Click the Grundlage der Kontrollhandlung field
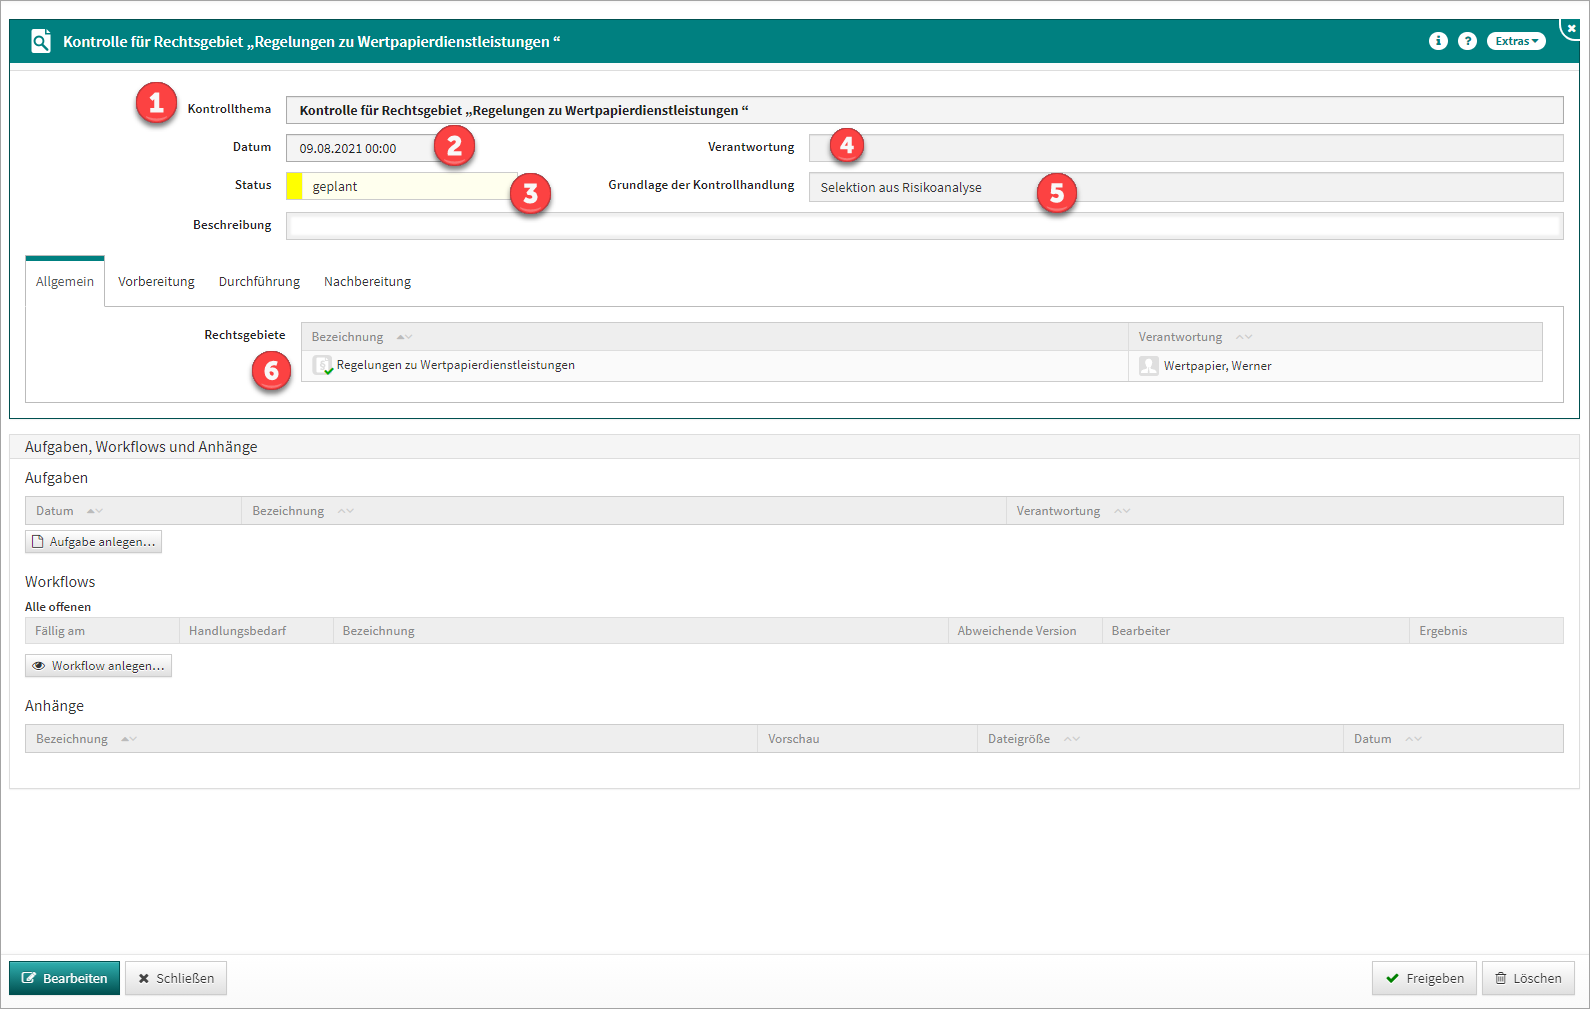The width and height of the screenshot is (1590, 1009). coord(1186,187)
